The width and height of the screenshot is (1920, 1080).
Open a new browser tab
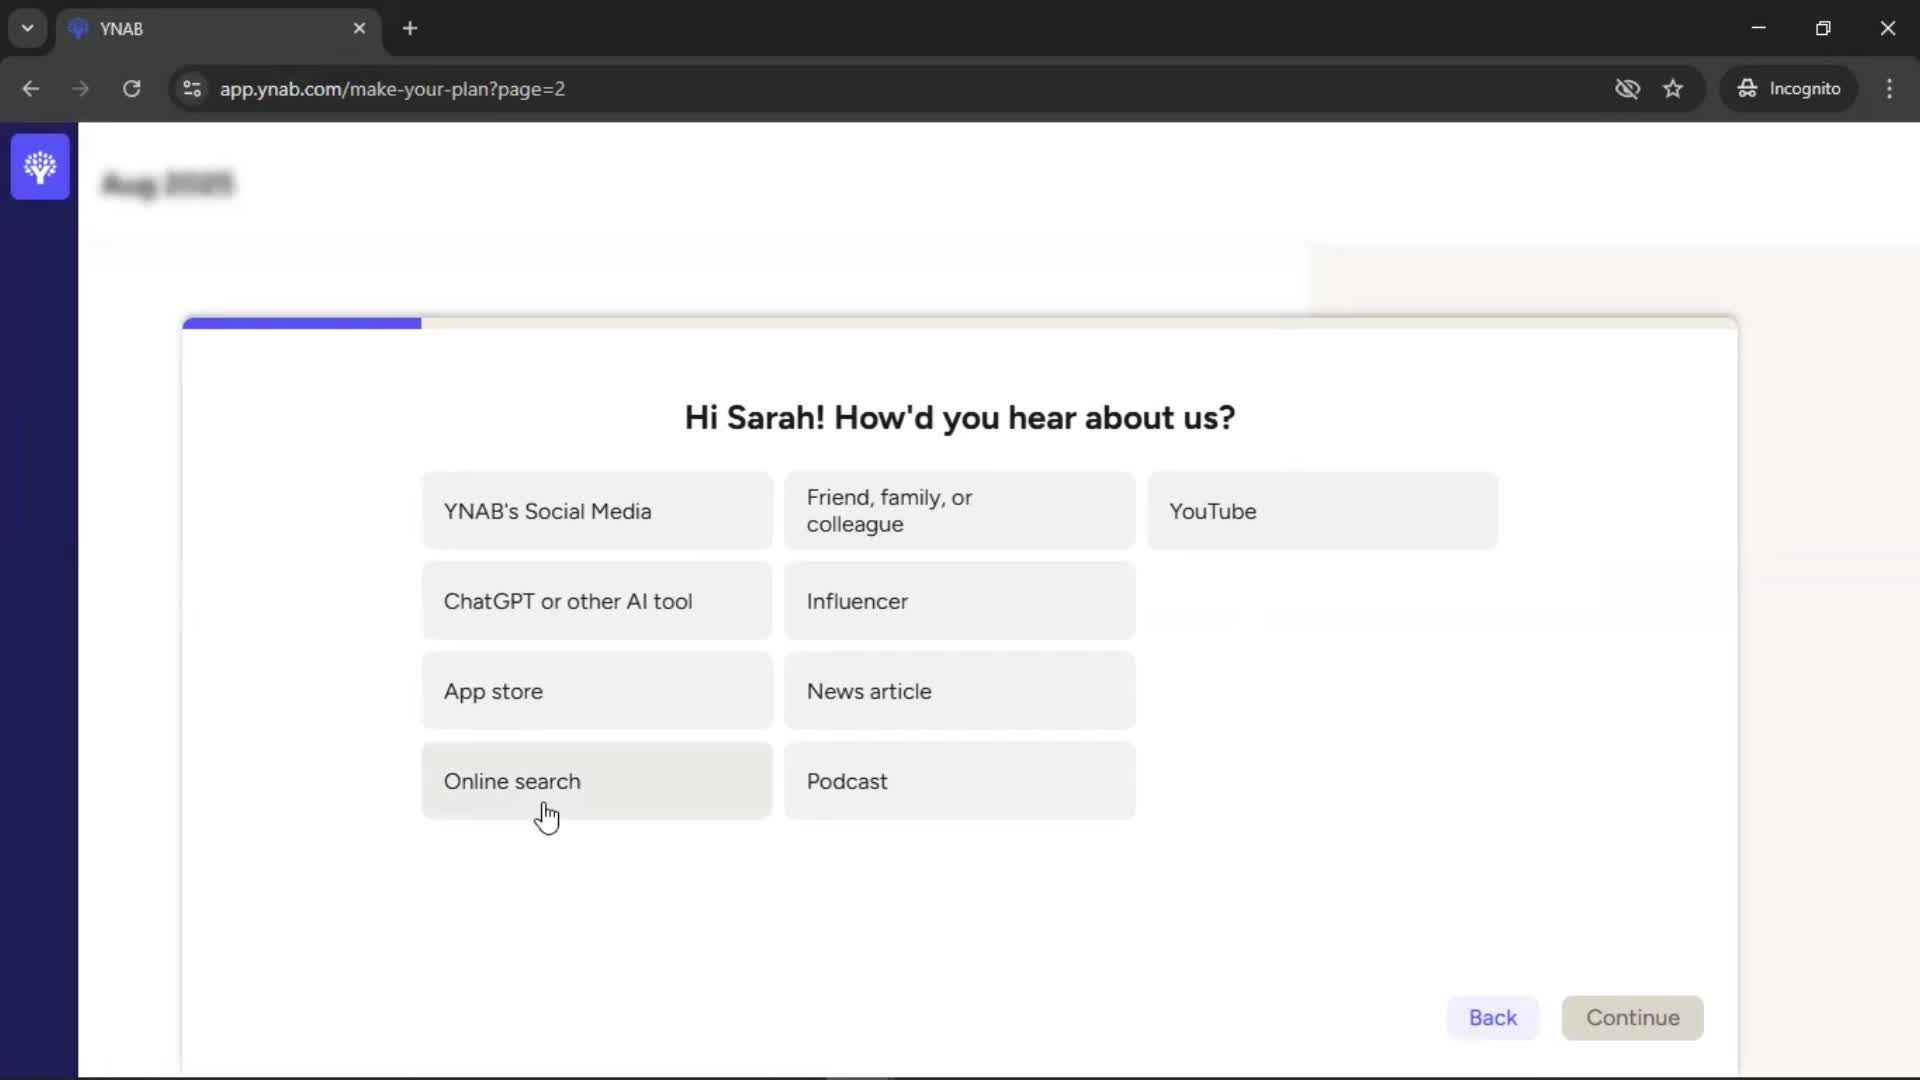[x=410, y=28]
